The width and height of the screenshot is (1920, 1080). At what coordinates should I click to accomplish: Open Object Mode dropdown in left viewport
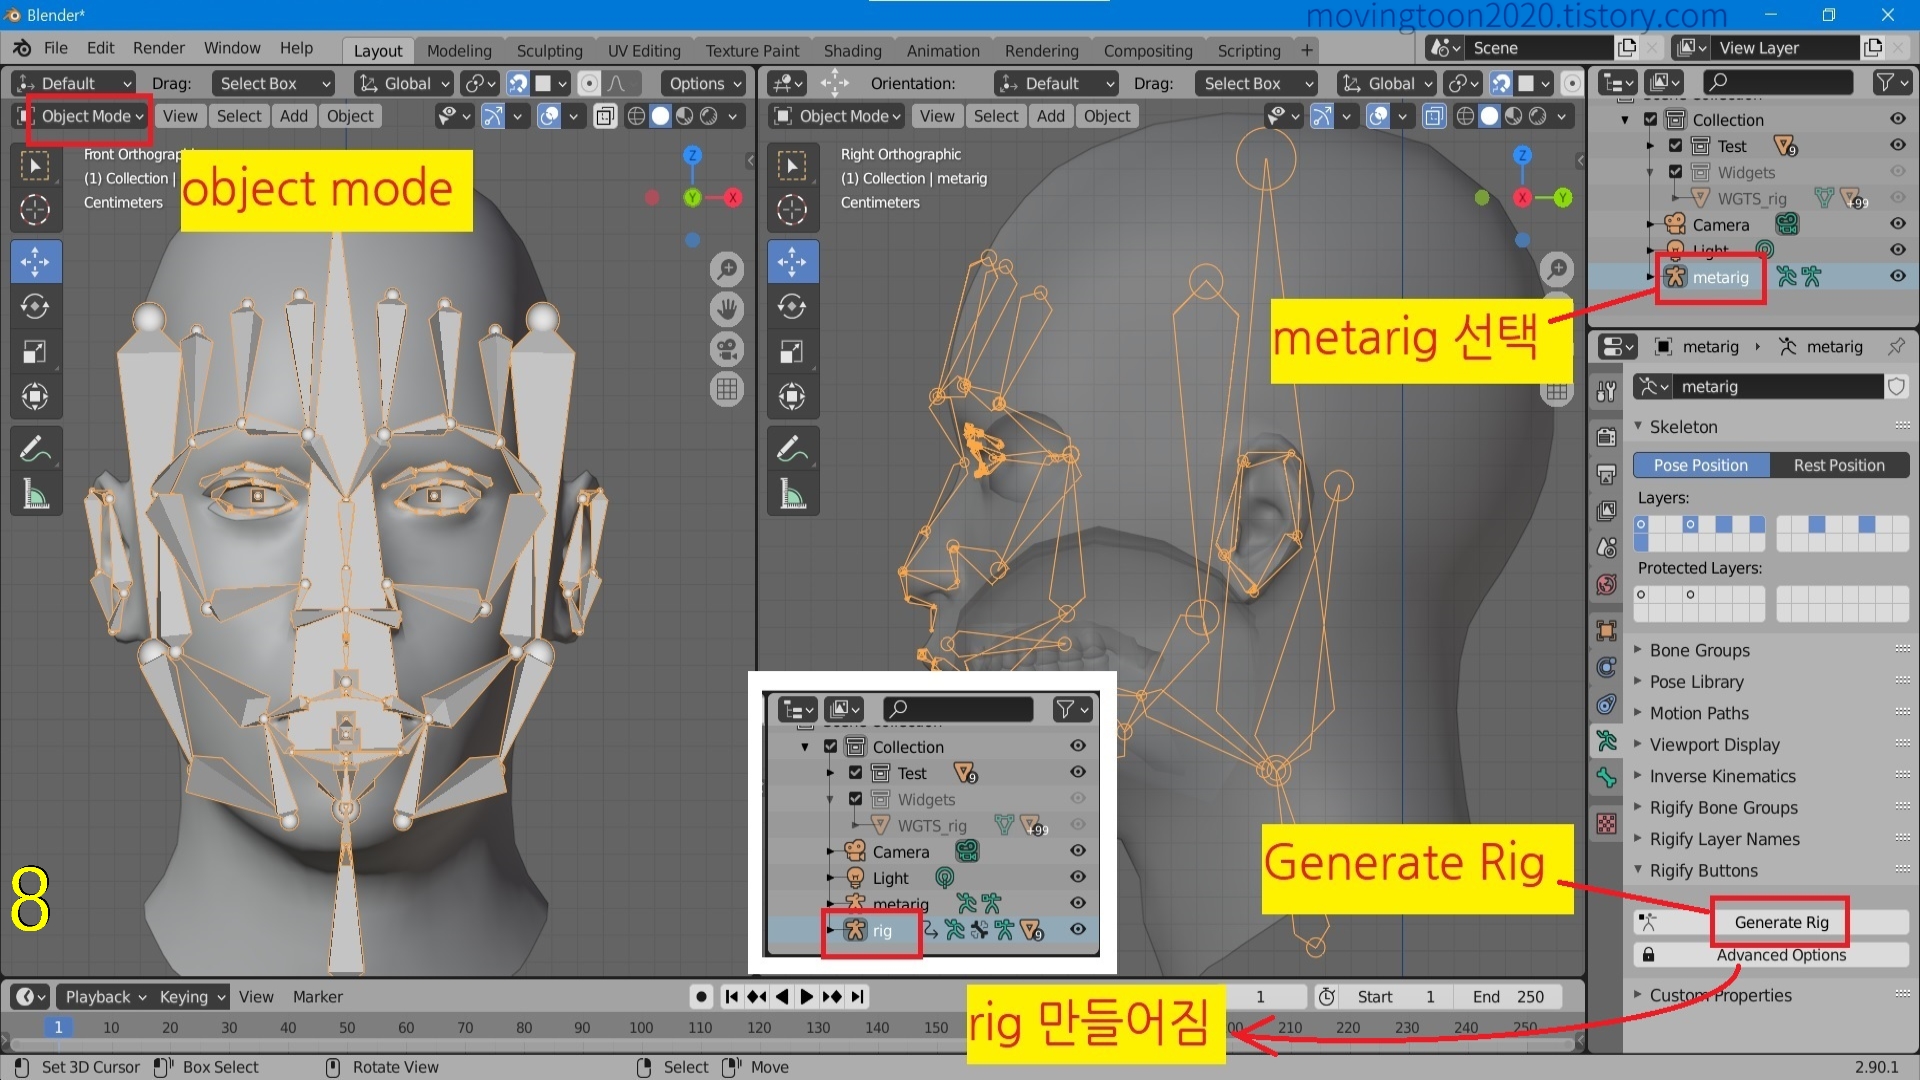pyautogui.click(x=84, y=116)
